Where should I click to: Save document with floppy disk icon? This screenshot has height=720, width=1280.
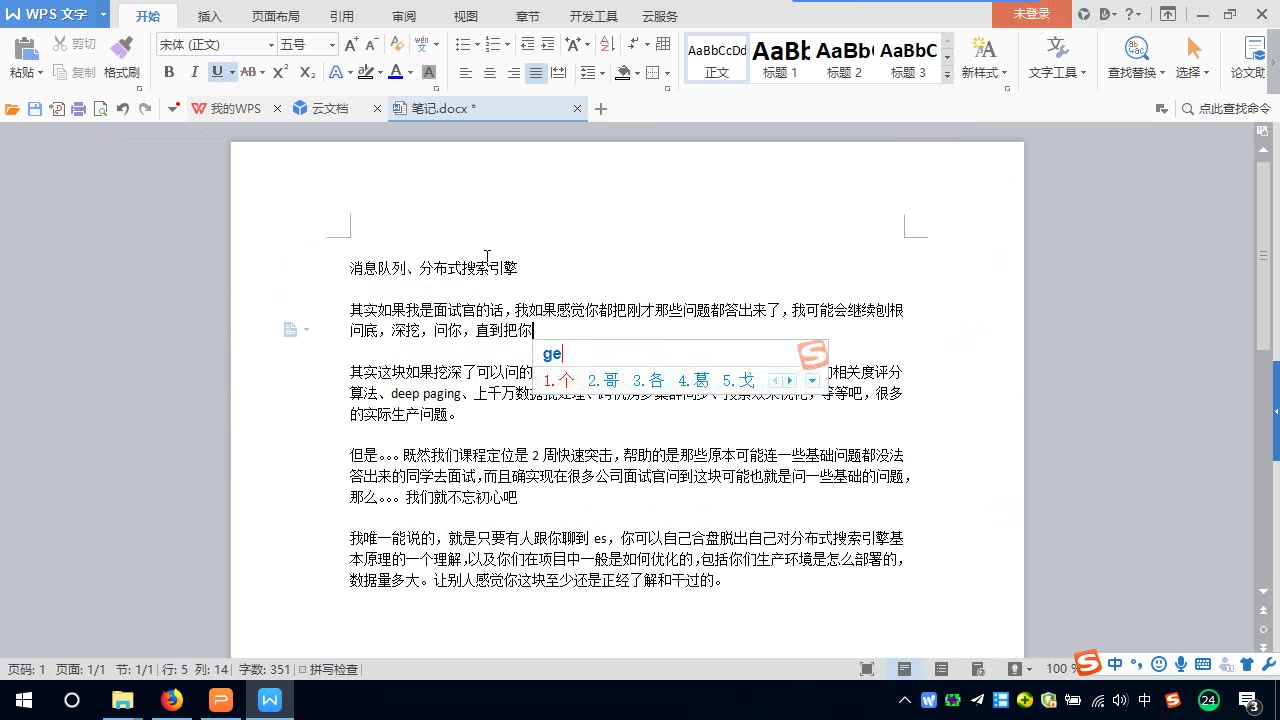35,109
